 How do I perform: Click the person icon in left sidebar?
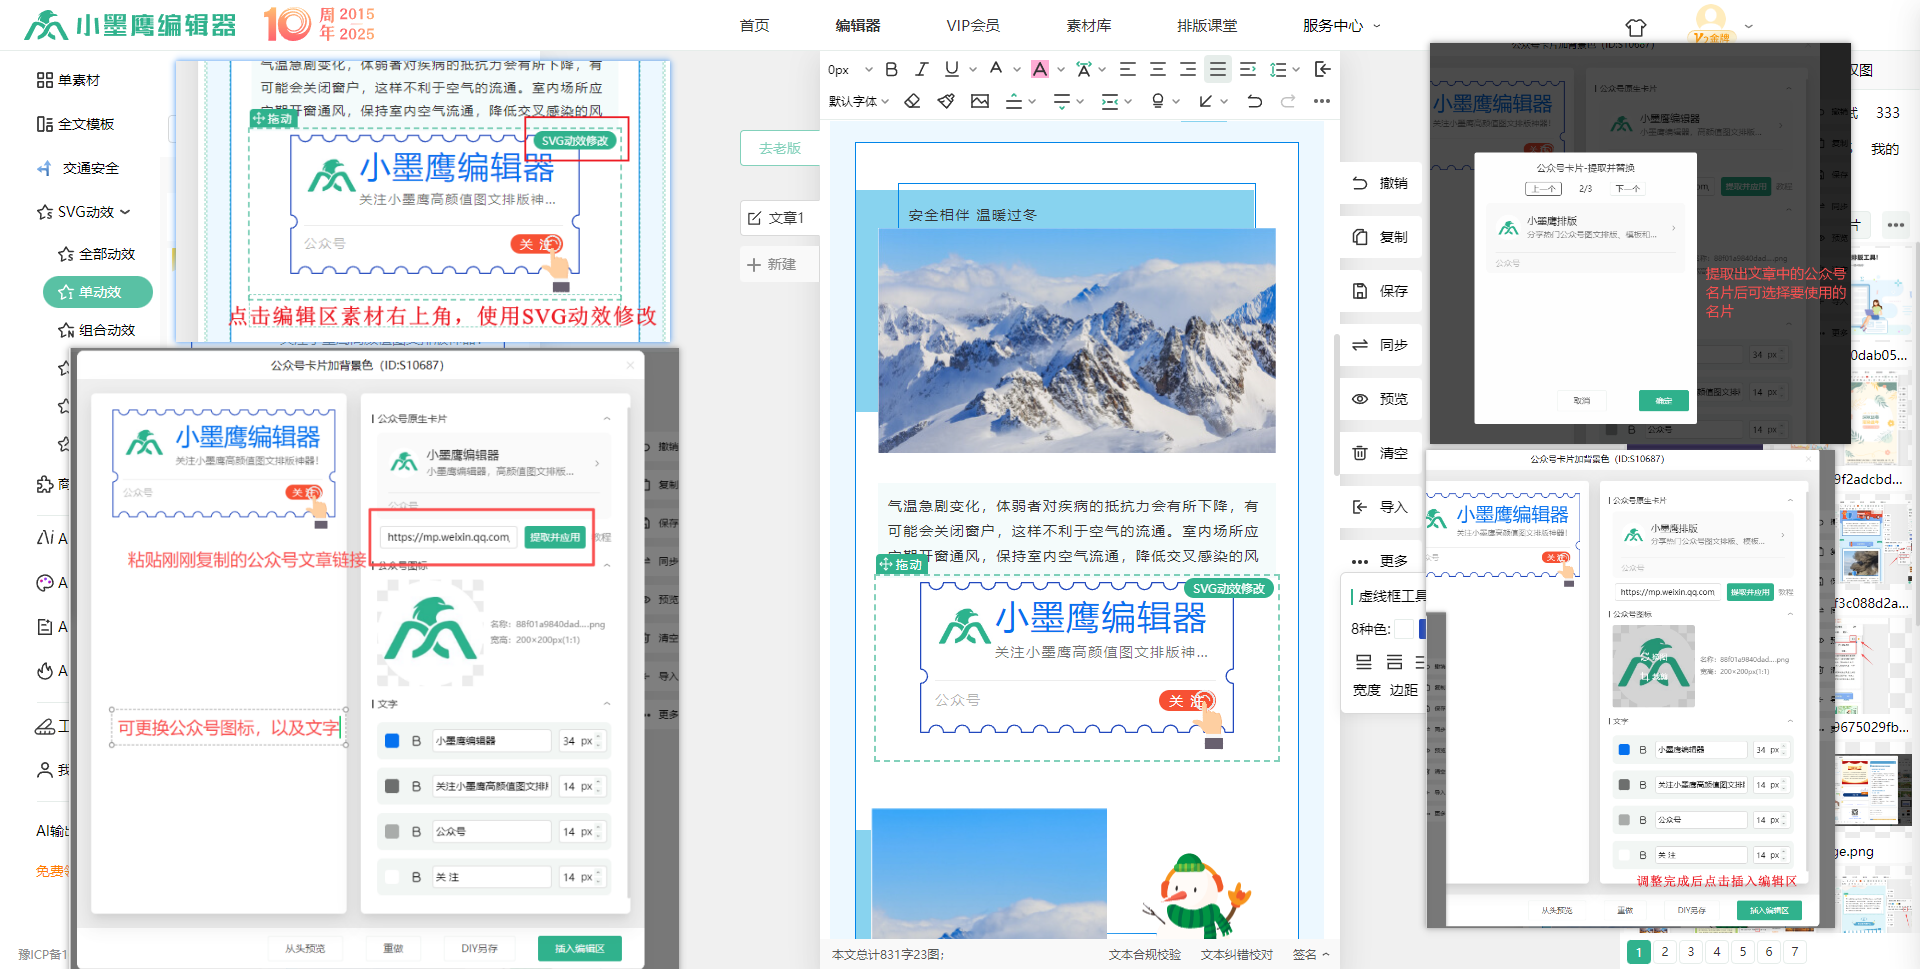click(x=45, y=770)
